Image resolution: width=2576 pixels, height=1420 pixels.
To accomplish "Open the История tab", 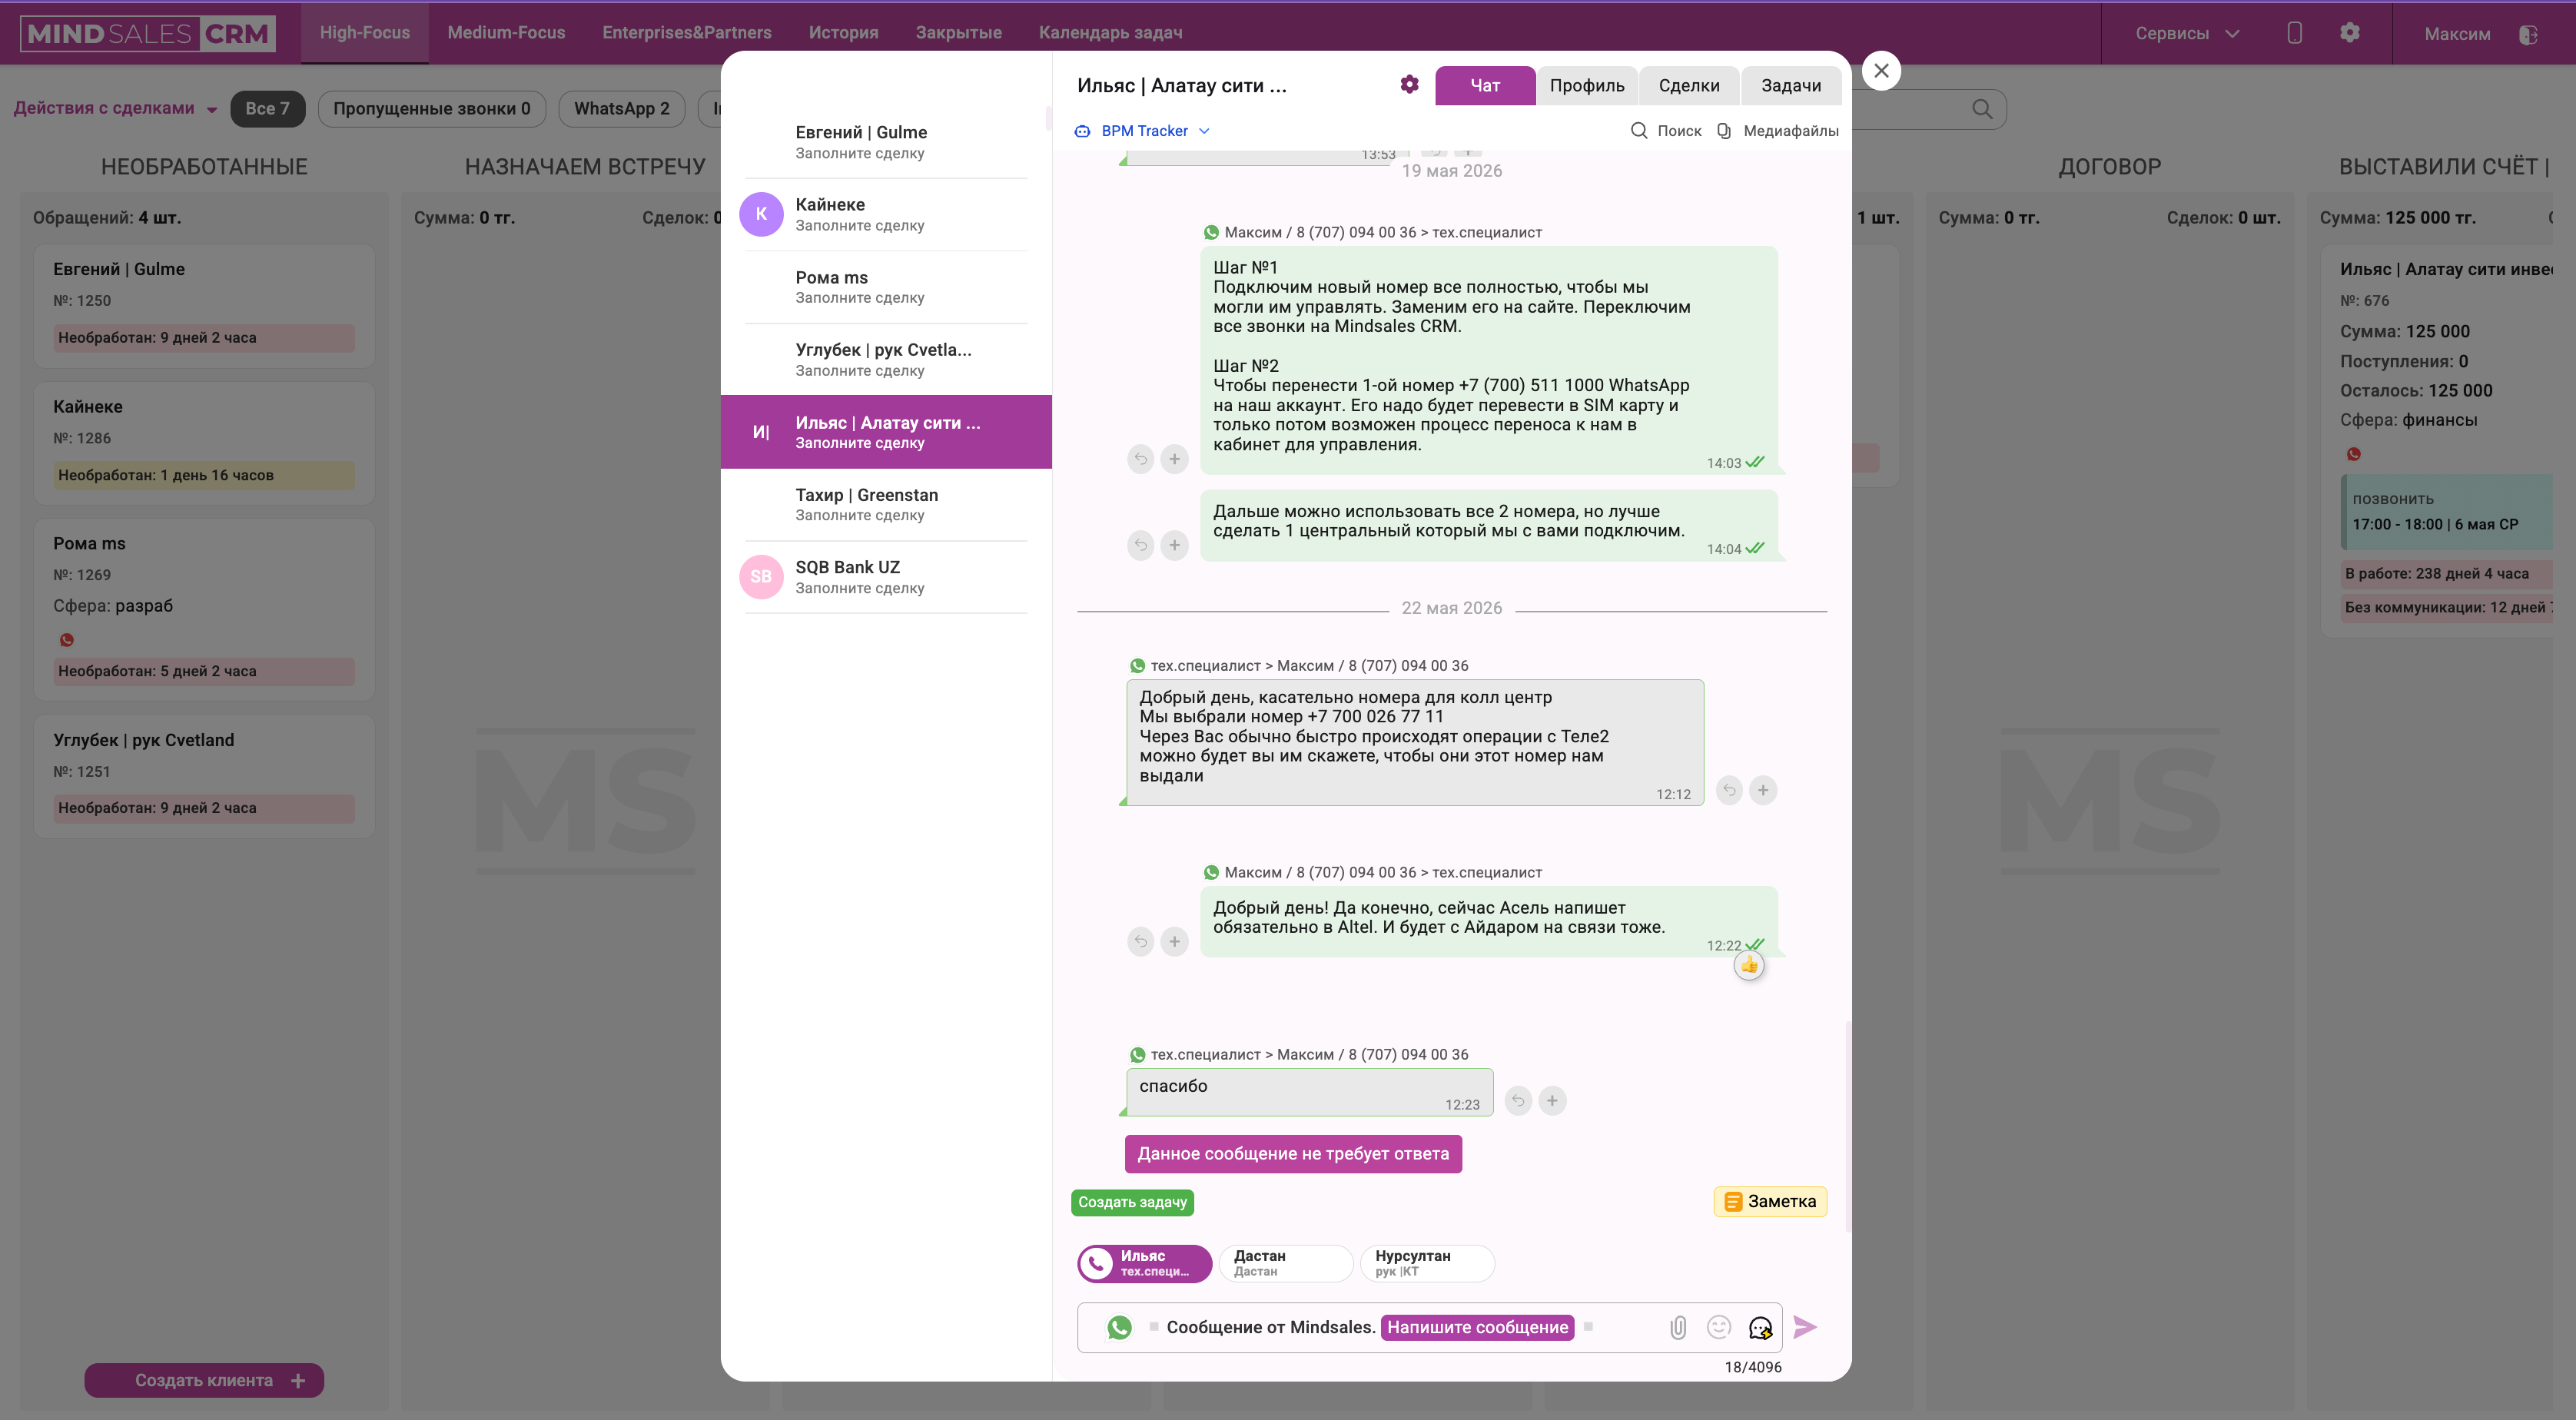I will pos(843,32).
